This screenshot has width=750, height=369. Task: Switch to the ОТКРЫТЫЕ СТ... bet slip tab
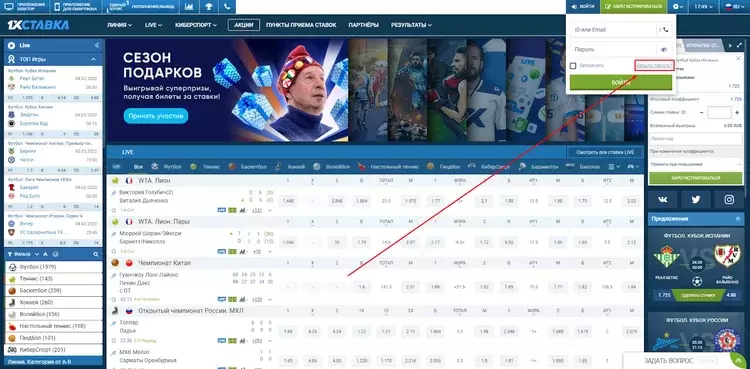(x=703, y=45)
